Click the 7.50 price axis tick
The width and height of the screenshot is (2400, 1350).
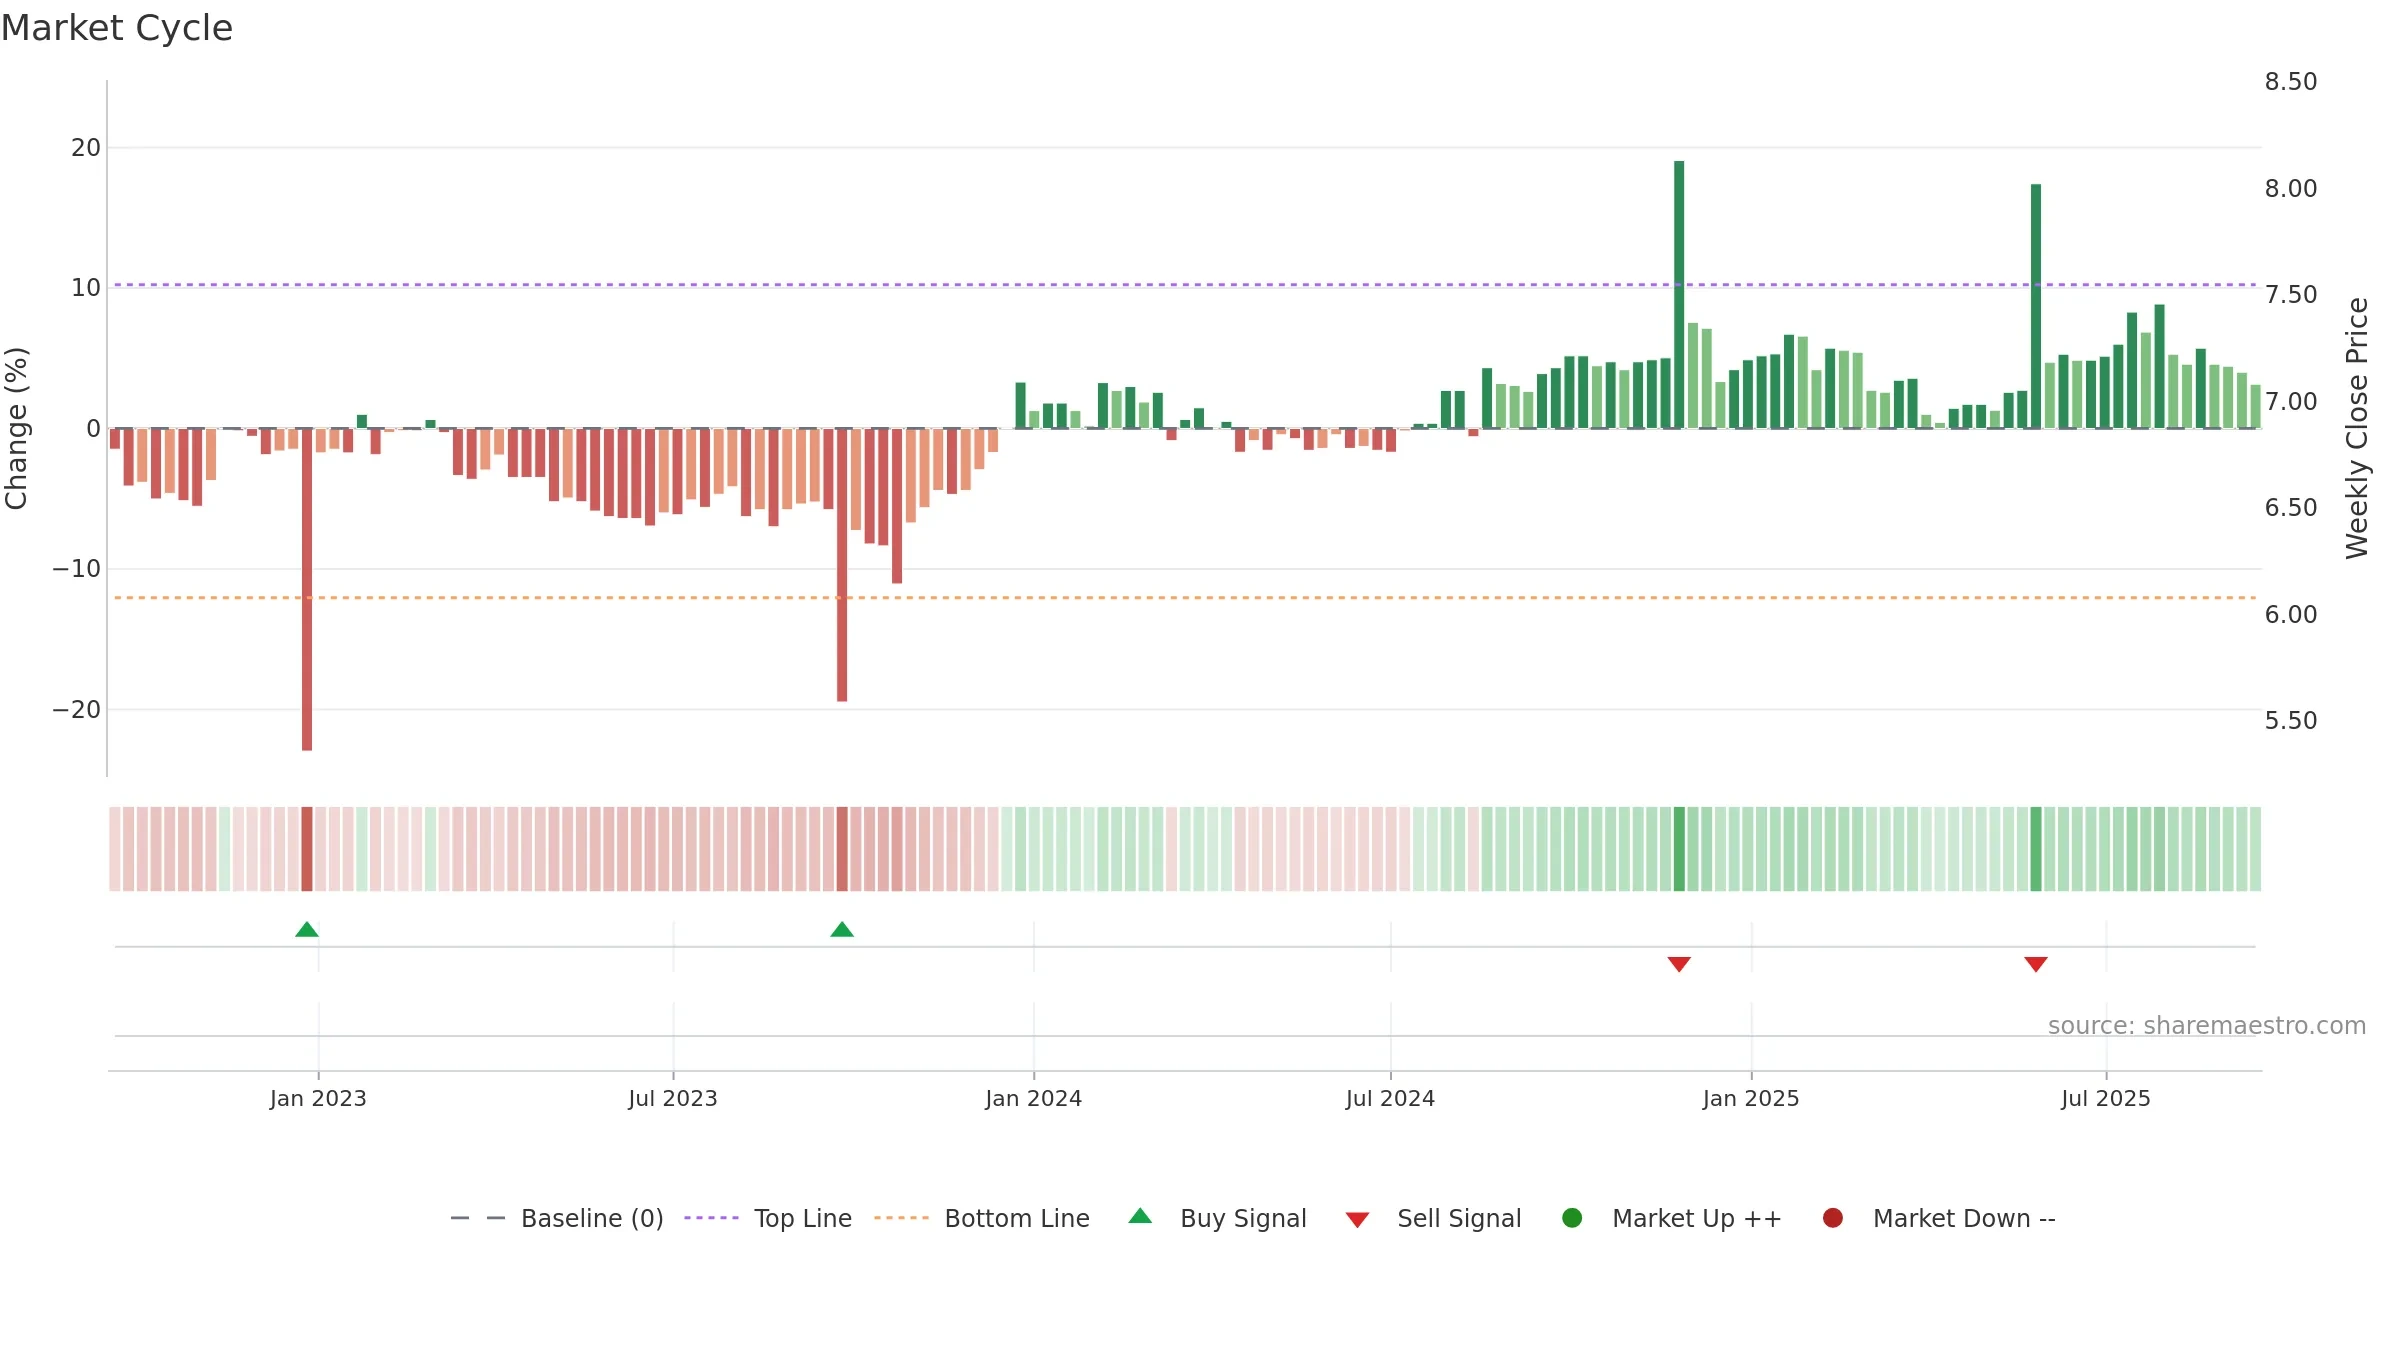(2291, 295)
